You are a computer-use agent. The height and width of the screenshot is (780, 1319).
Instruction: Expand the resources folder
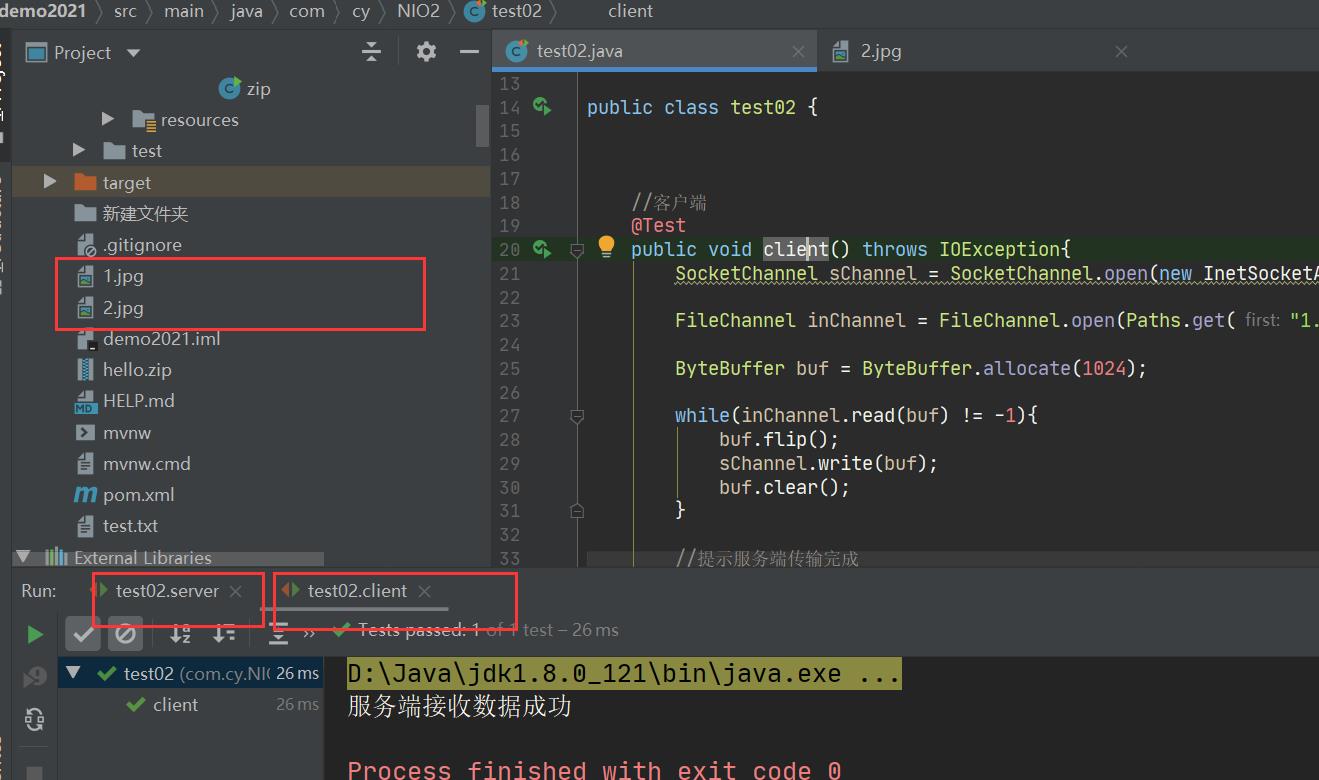(x=107, y=119)
